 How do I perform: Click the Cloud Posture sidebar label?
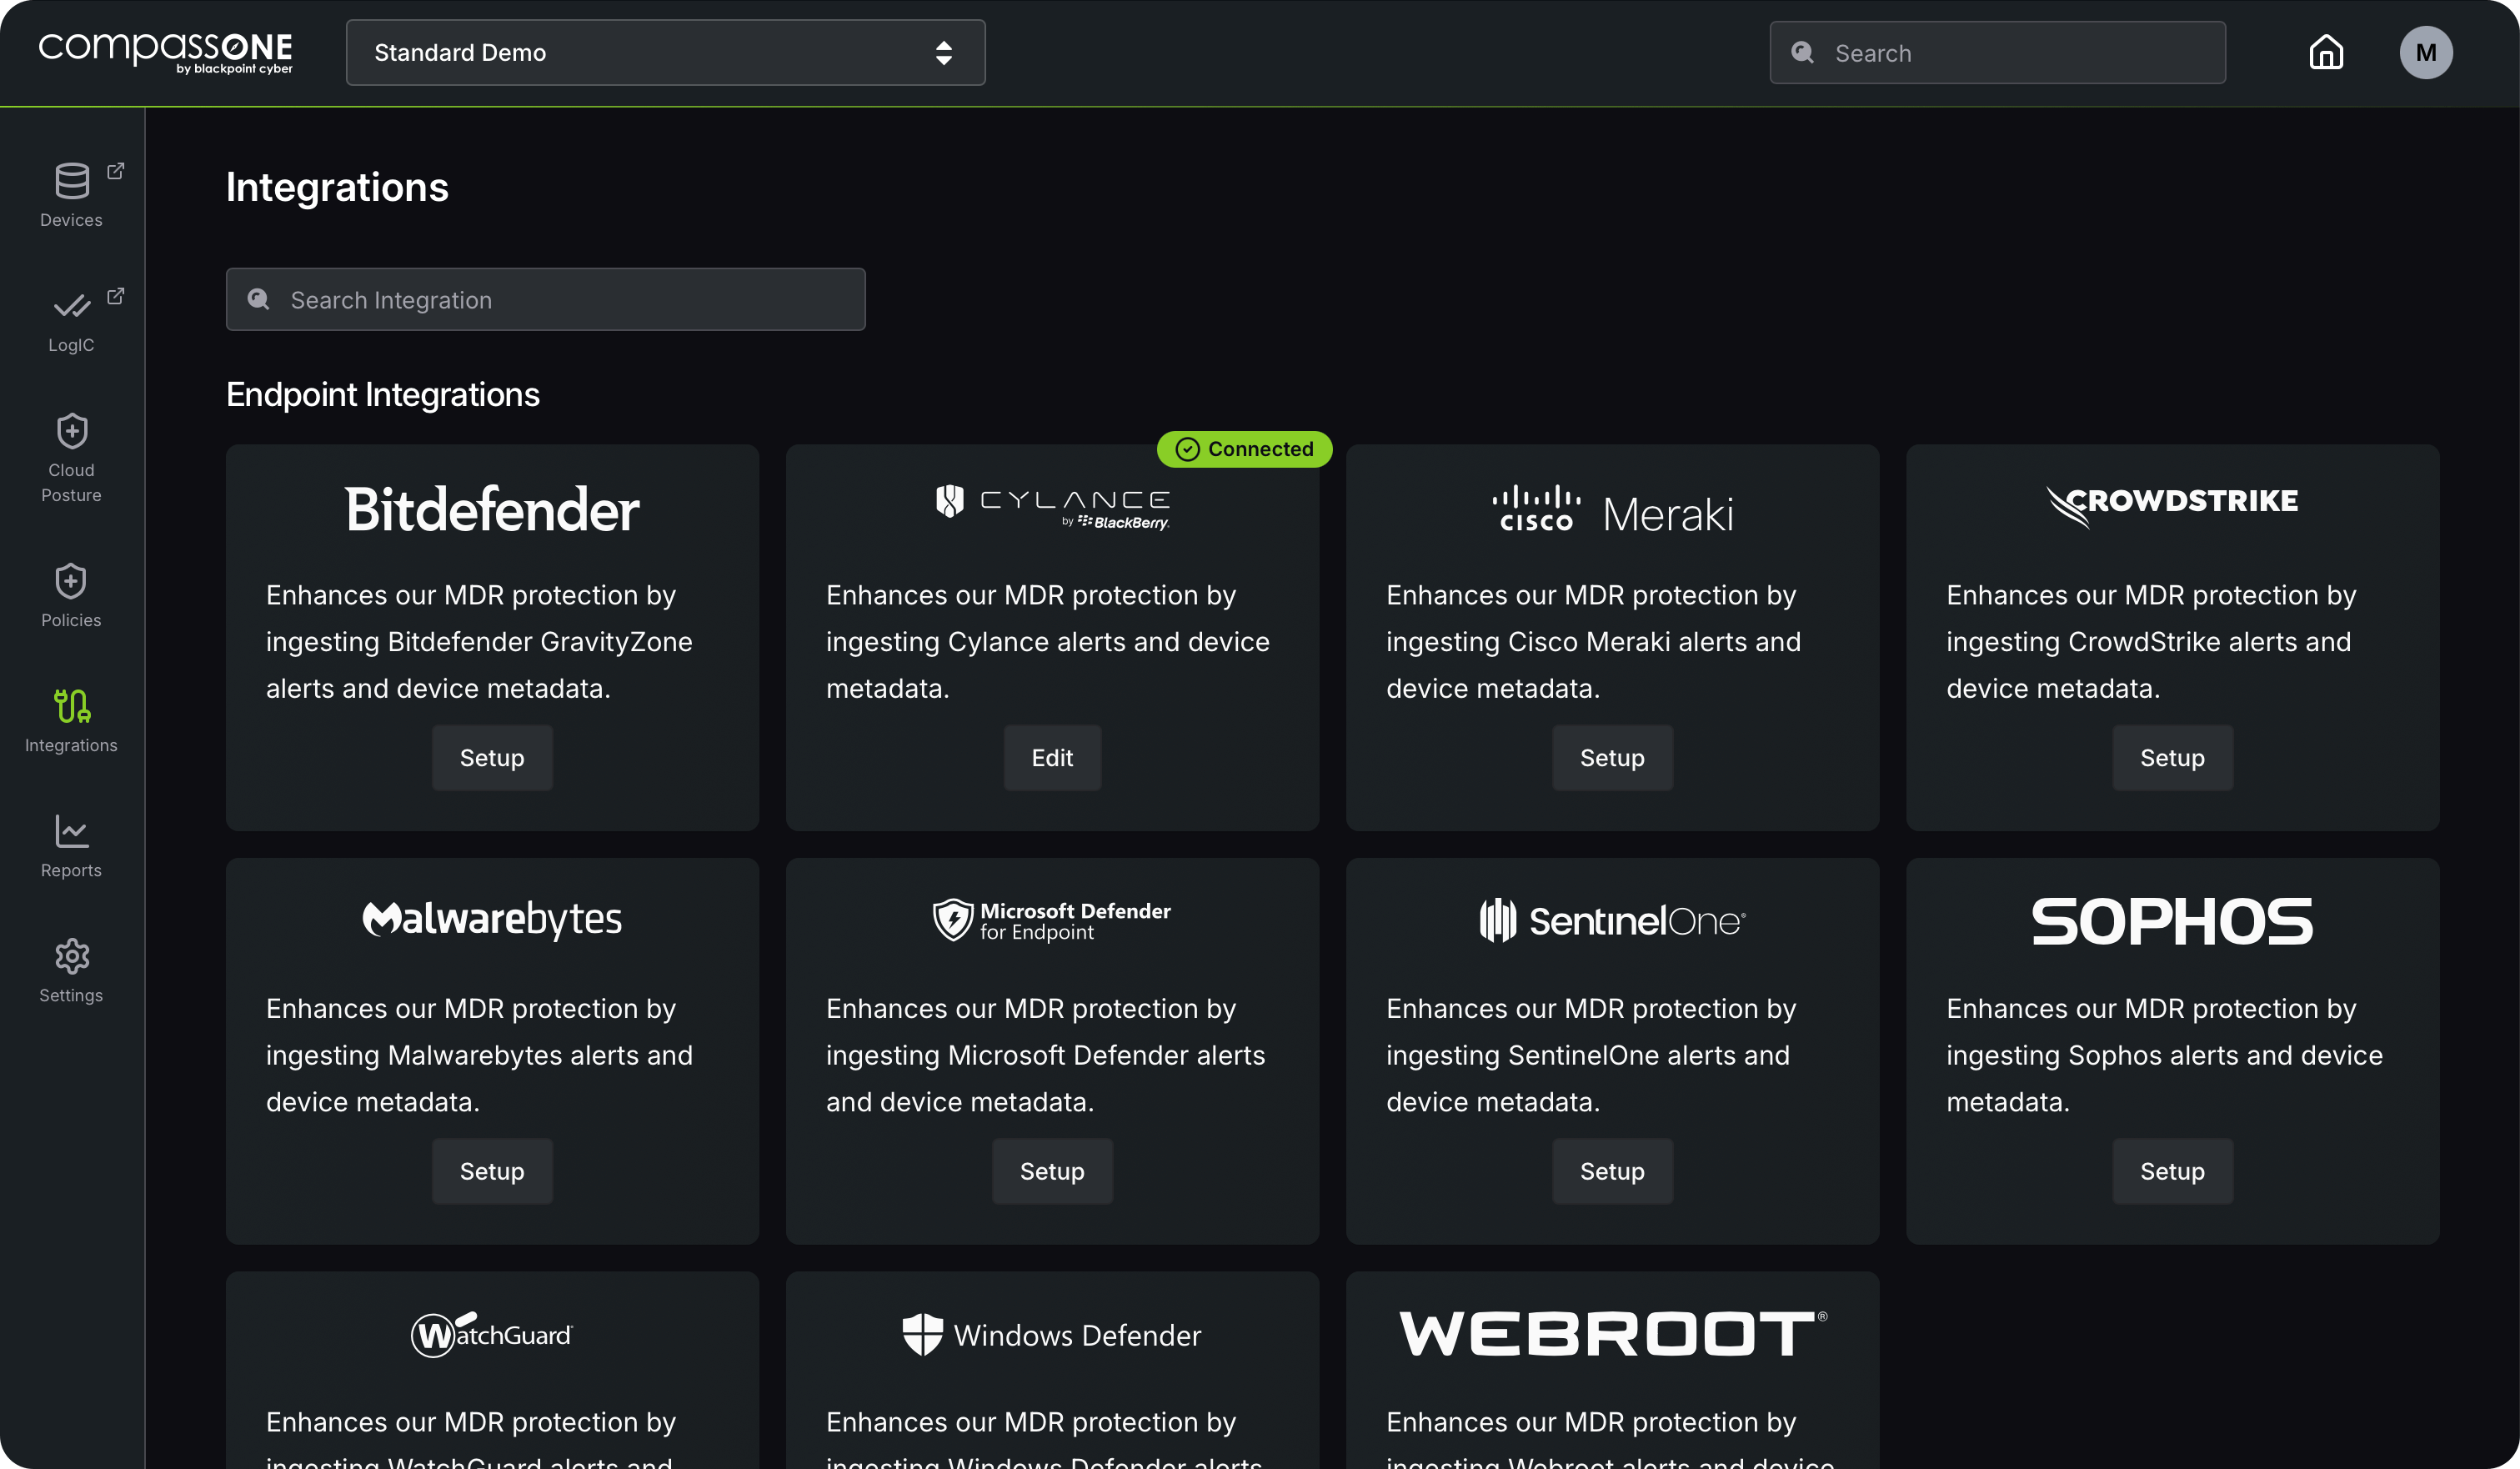(71, 482)
